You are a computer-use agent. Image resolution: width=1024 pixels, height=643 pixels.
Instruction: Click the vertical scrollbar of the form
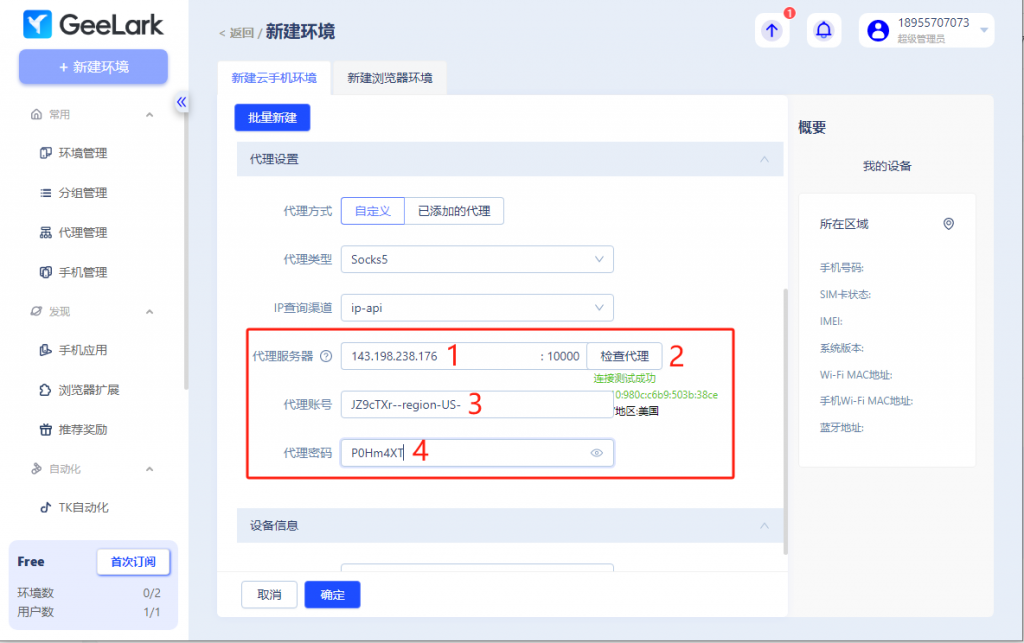785,420
